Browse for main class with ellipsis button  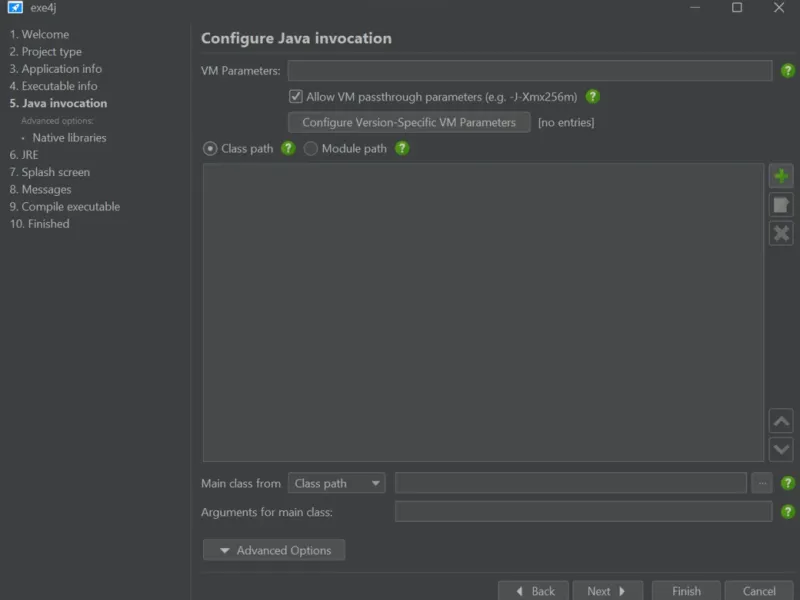(762, 483)
